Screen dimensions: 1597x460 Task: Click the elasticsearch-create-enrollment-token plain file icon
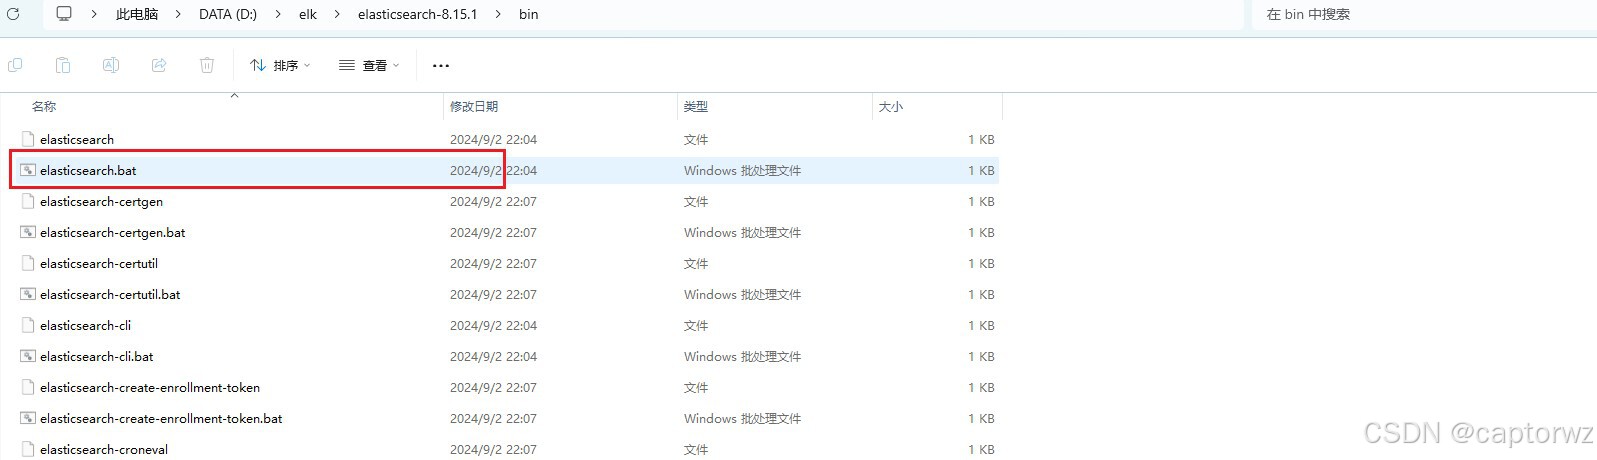point(28,387)
